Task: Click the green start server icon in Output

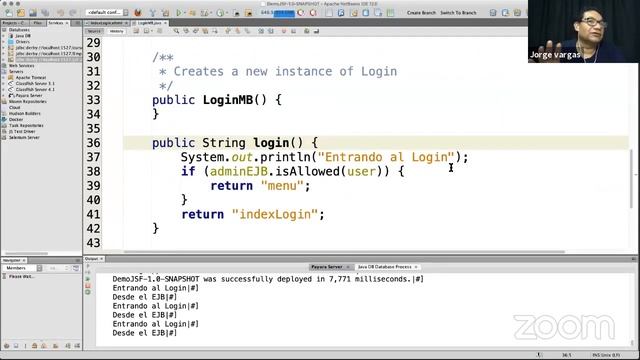Action: pos(88,279)
